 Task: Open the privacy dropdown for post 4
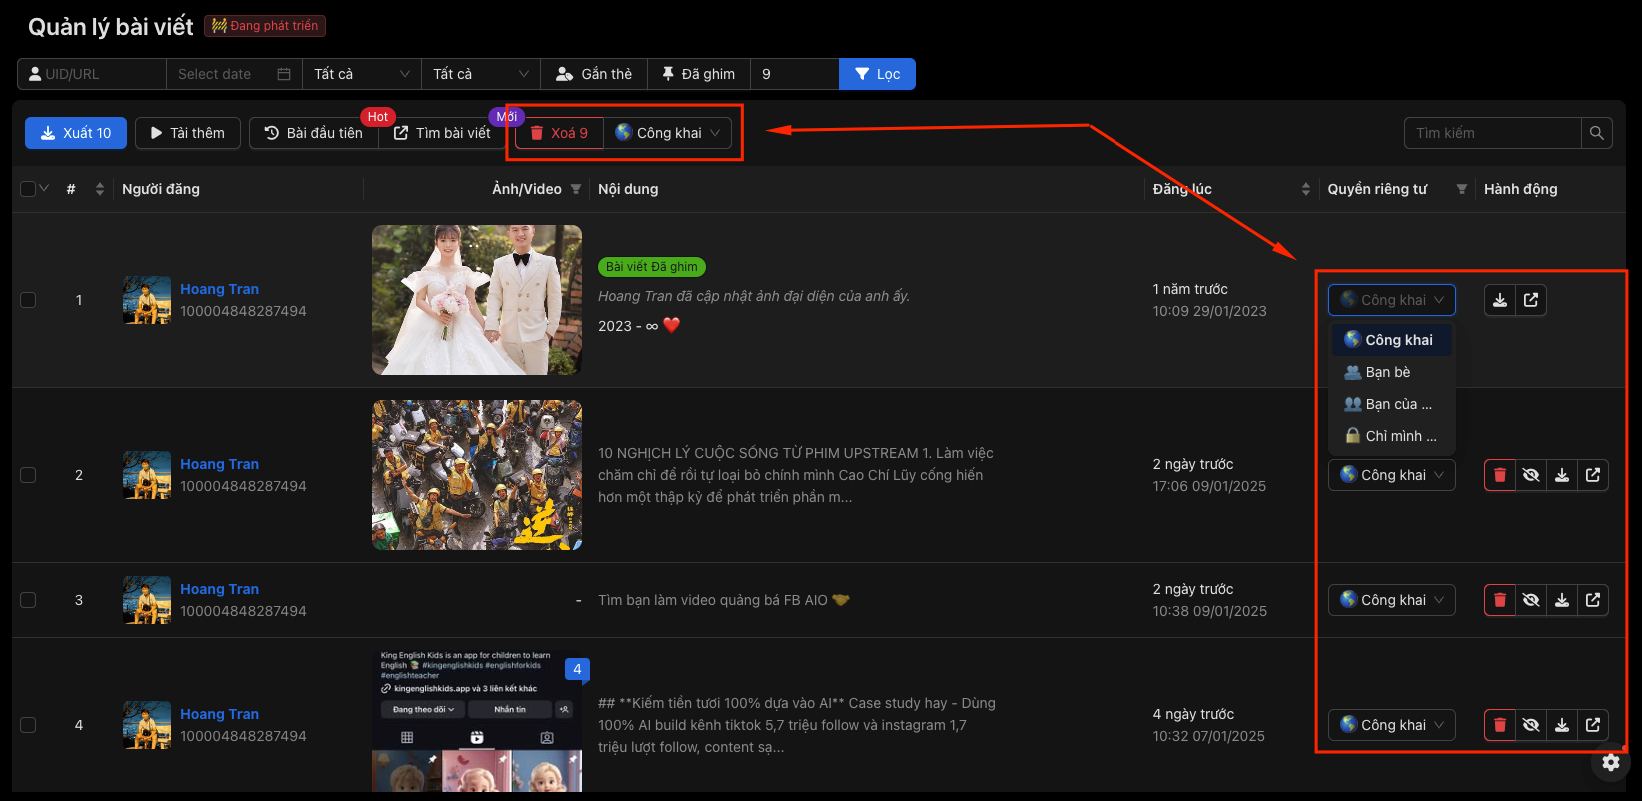[1392, 725]
